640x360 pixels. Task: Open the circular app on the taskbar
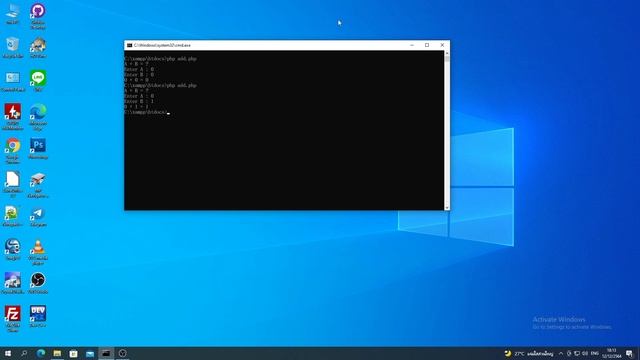(x=122, y=353)
